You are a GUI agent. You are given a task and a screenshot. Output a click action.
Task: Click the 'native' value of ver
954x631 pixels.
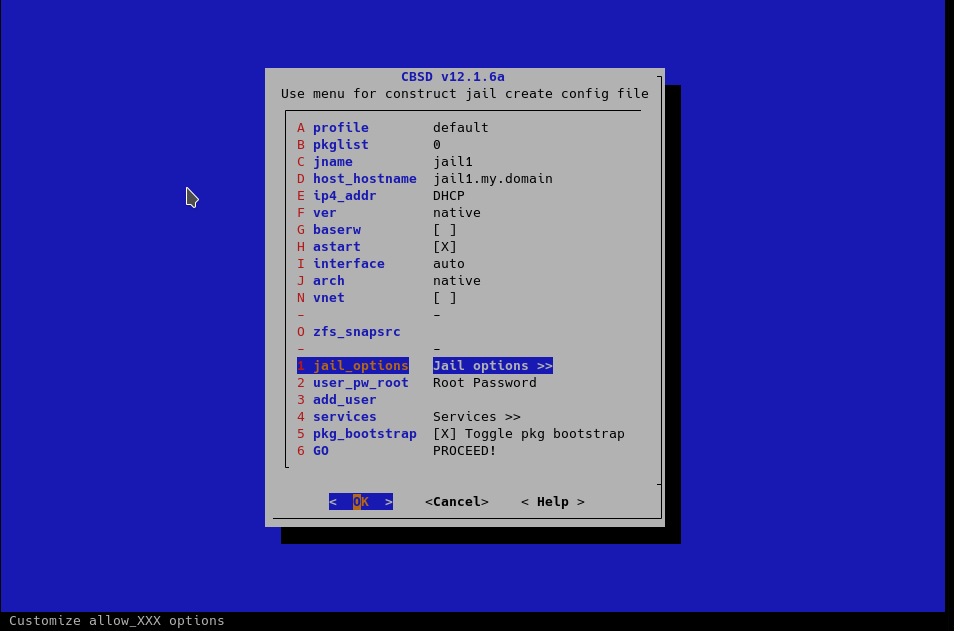tap(456, 213)
